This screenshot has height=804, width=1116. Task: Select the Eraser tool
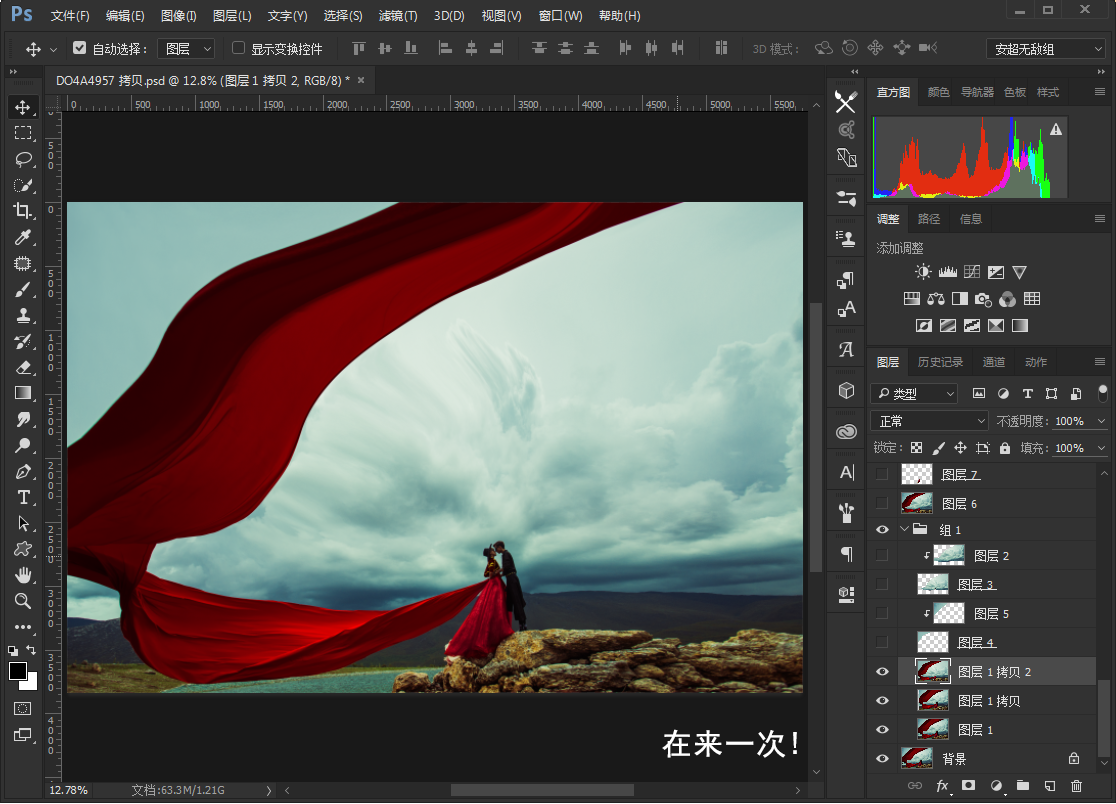23,367
